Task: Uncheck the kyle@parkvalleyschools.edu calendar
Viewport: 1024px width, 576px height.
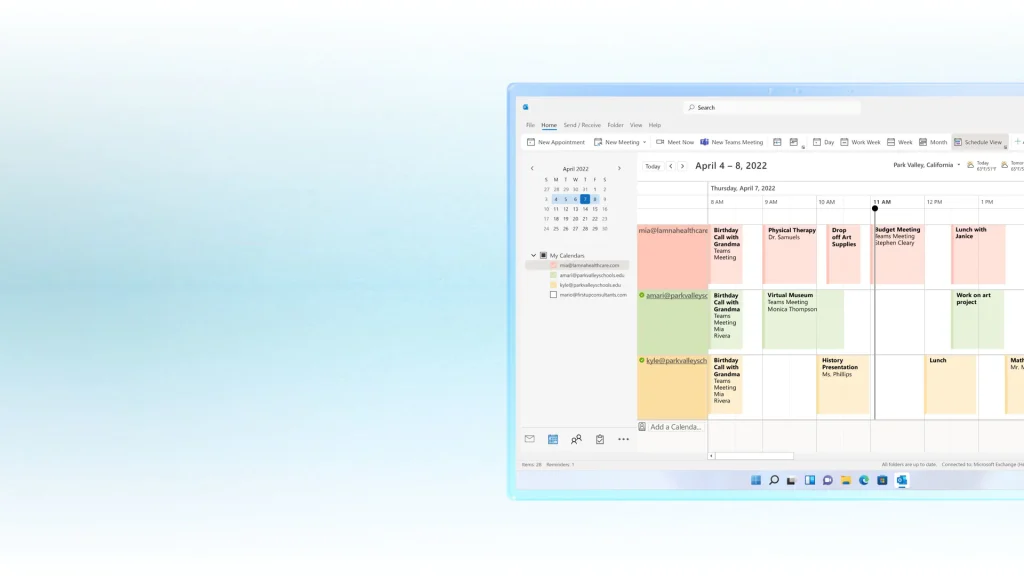Action: click(553, 285)
